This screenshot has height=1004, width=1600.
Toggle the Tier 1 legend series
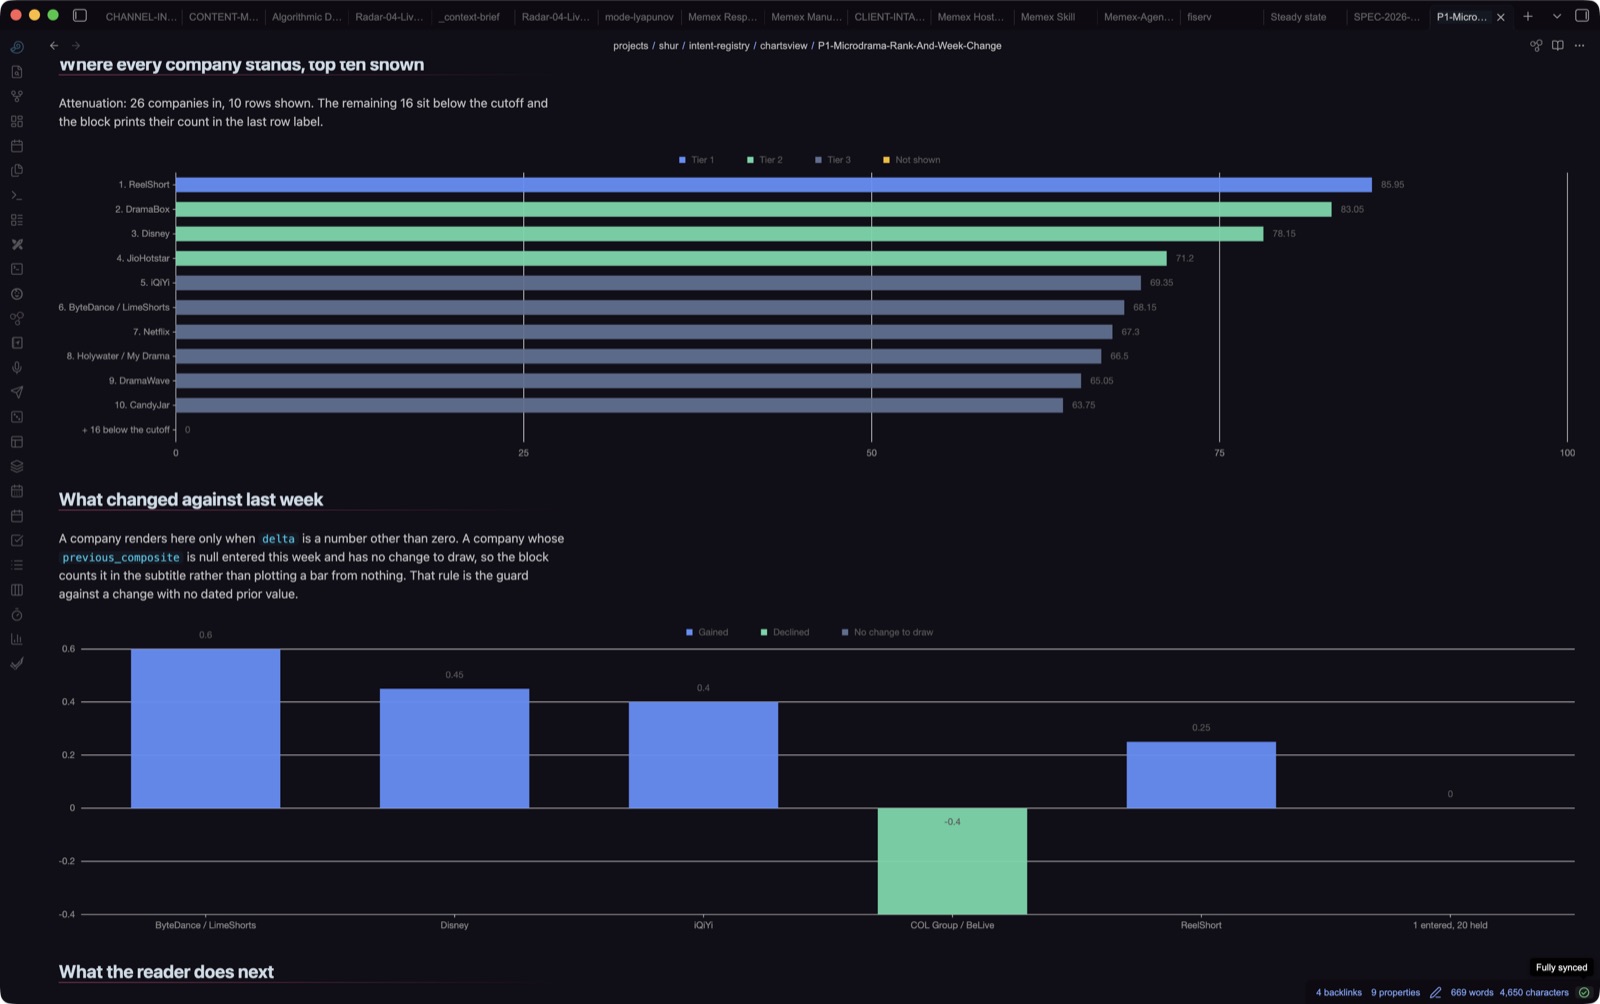pos(697,160)
